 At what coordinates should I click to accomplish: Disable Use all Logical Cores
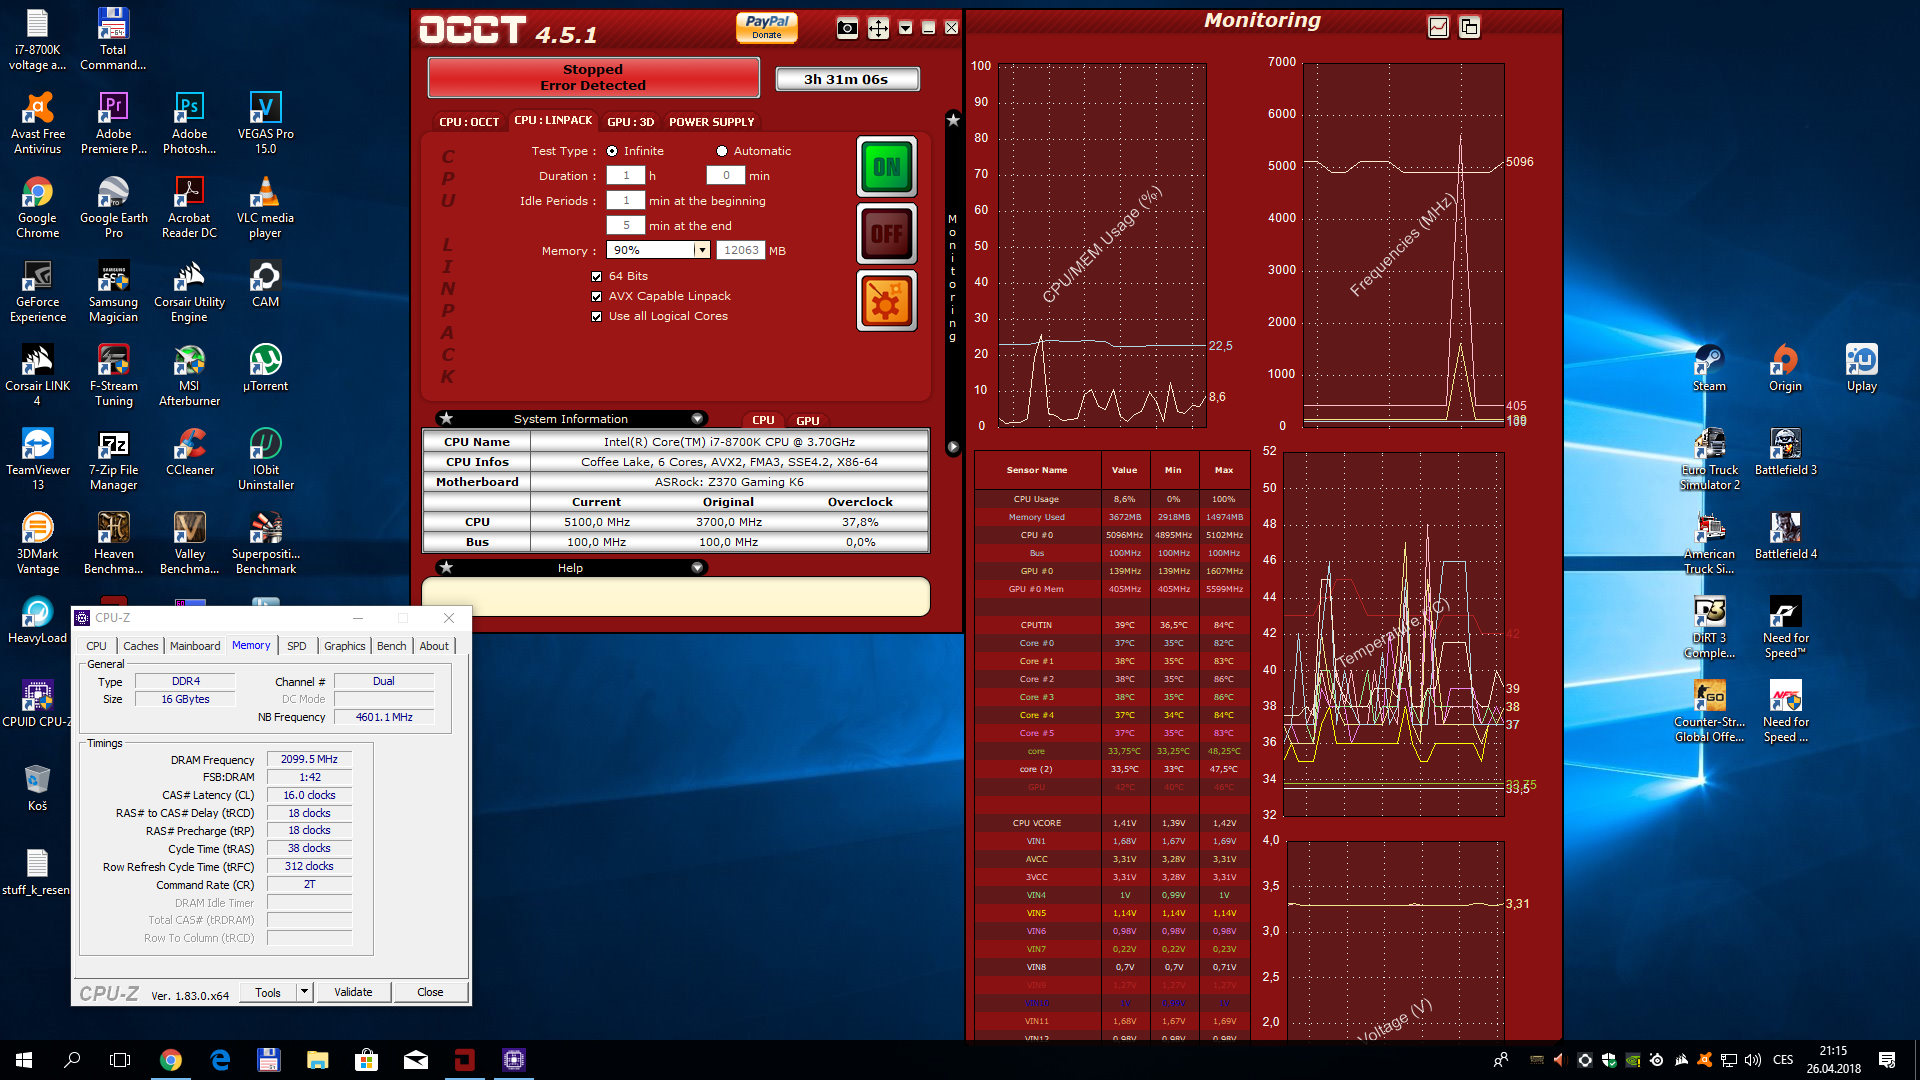(x=597, y=317)
